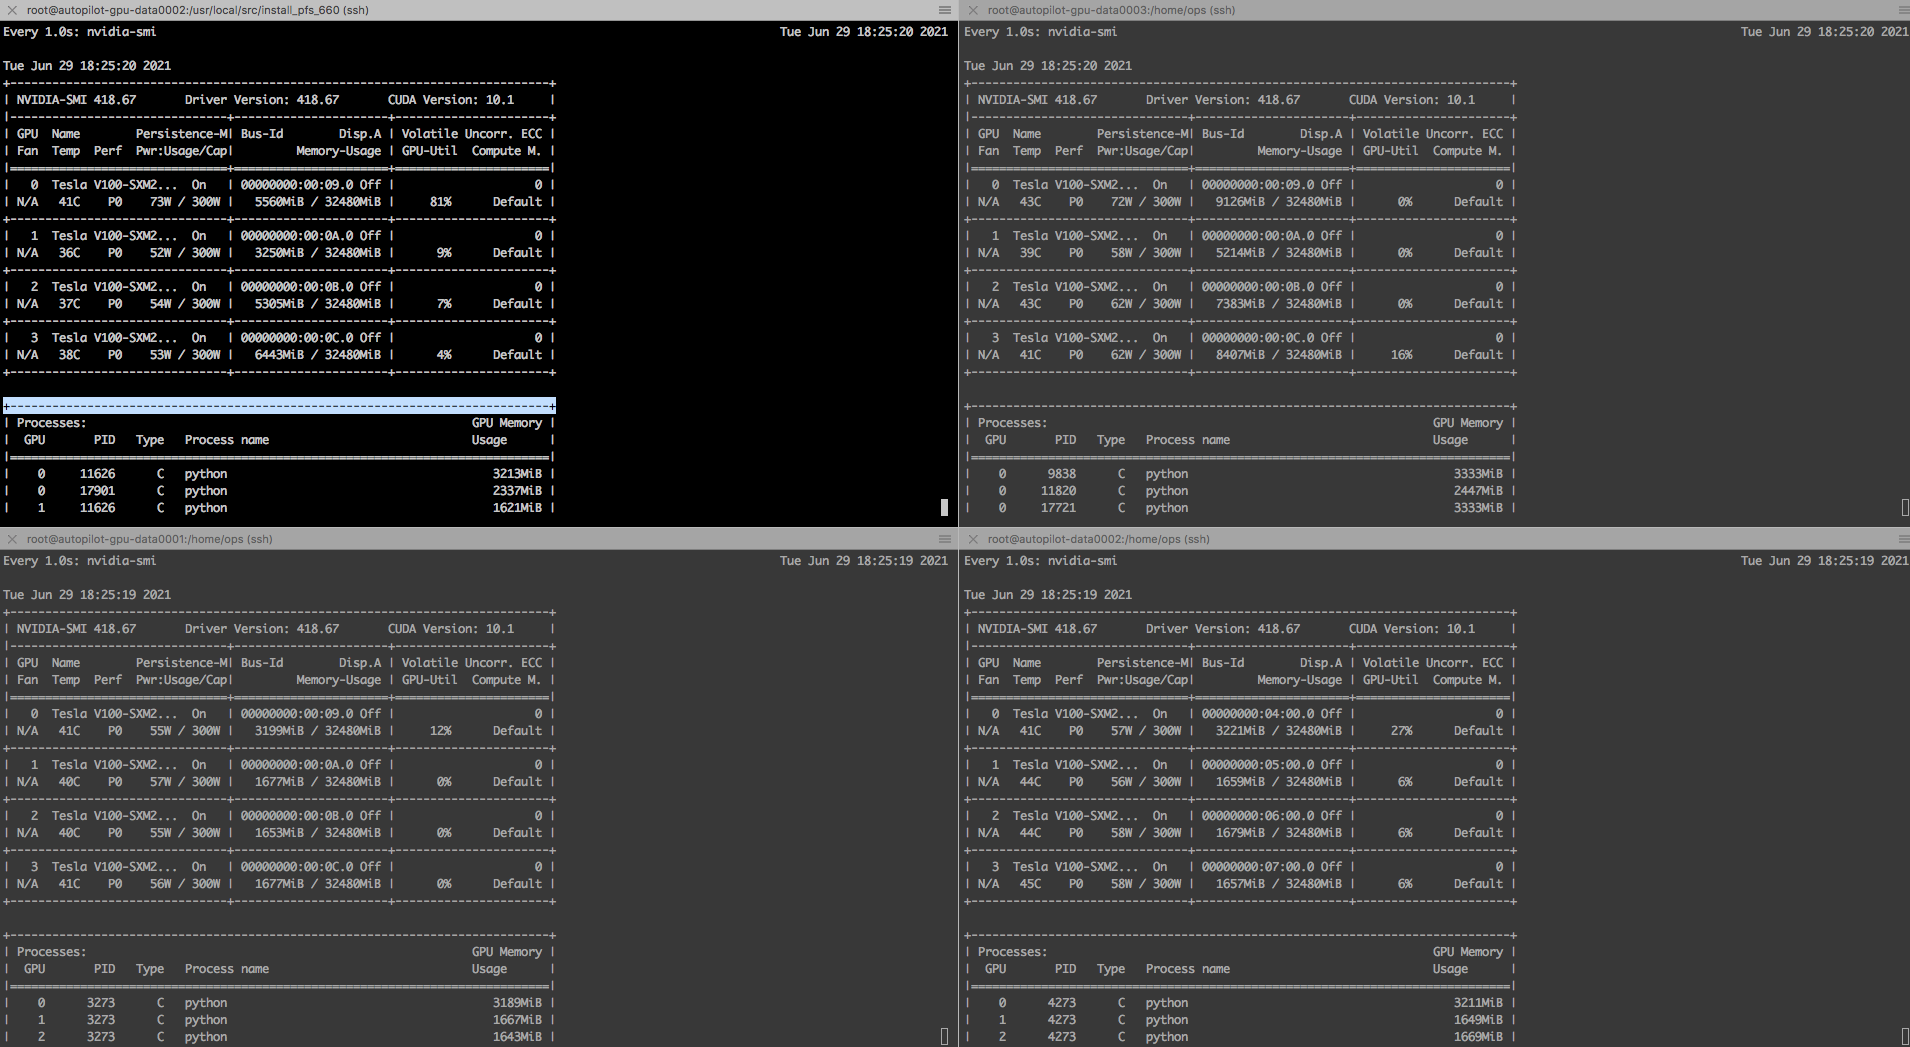The height and width of the screenshot is (1047, 1910).
Task: Click the '73W / 300W' power reading
Action: pyautogui.click(x=185, y=202)
